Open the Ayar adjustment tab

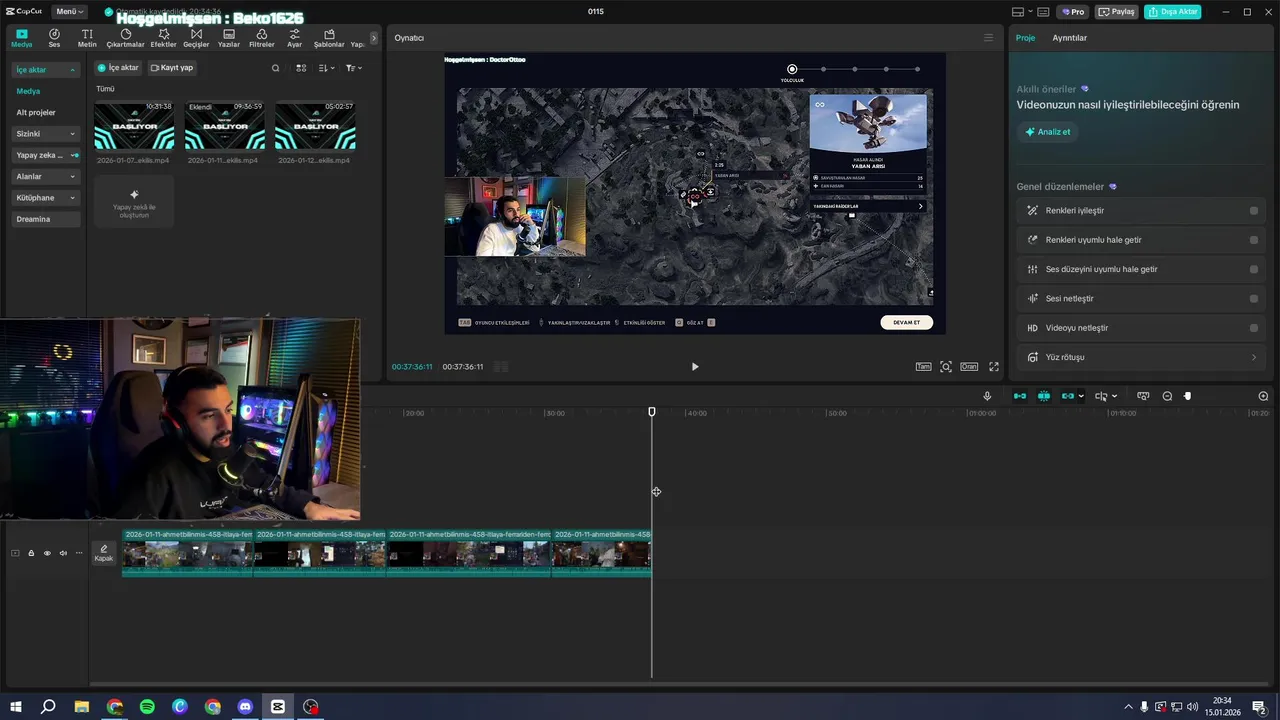294,38
